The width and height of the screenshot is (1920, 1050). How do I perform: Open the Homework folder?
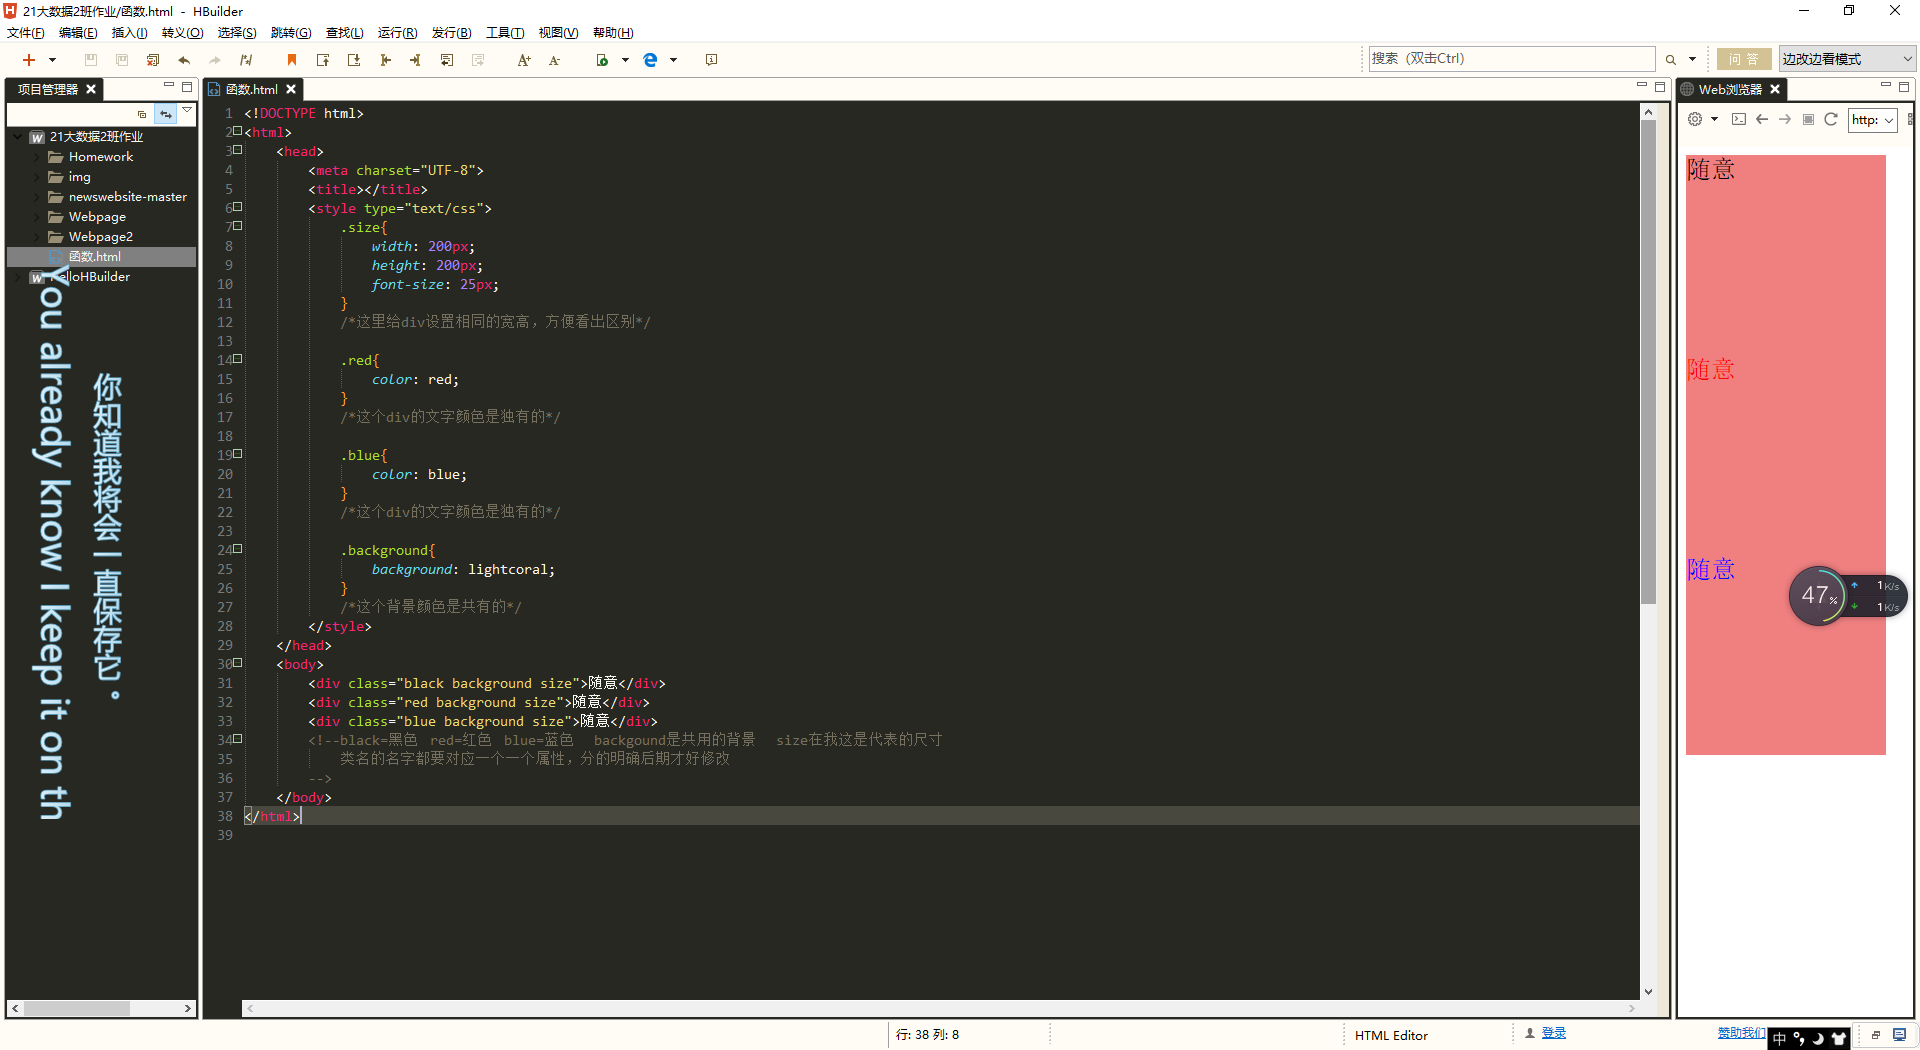click(100, 157)
